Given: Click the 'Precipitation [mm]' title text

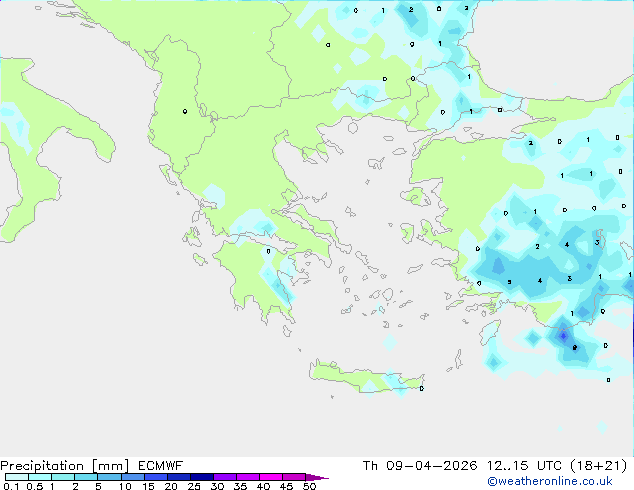Looking at the screenshot, I should [65, 466].
